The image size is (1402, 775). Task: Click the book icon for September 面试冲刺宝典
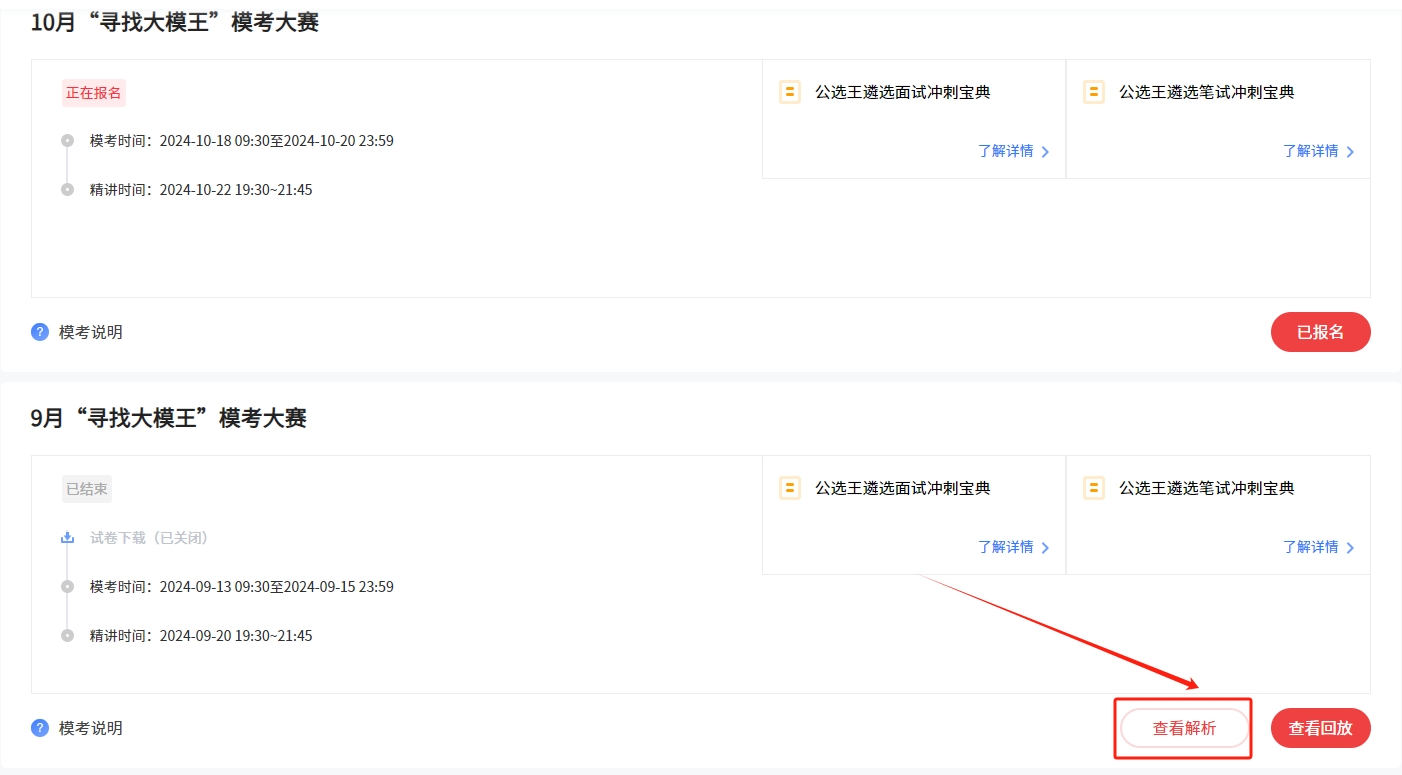[790, 488]
